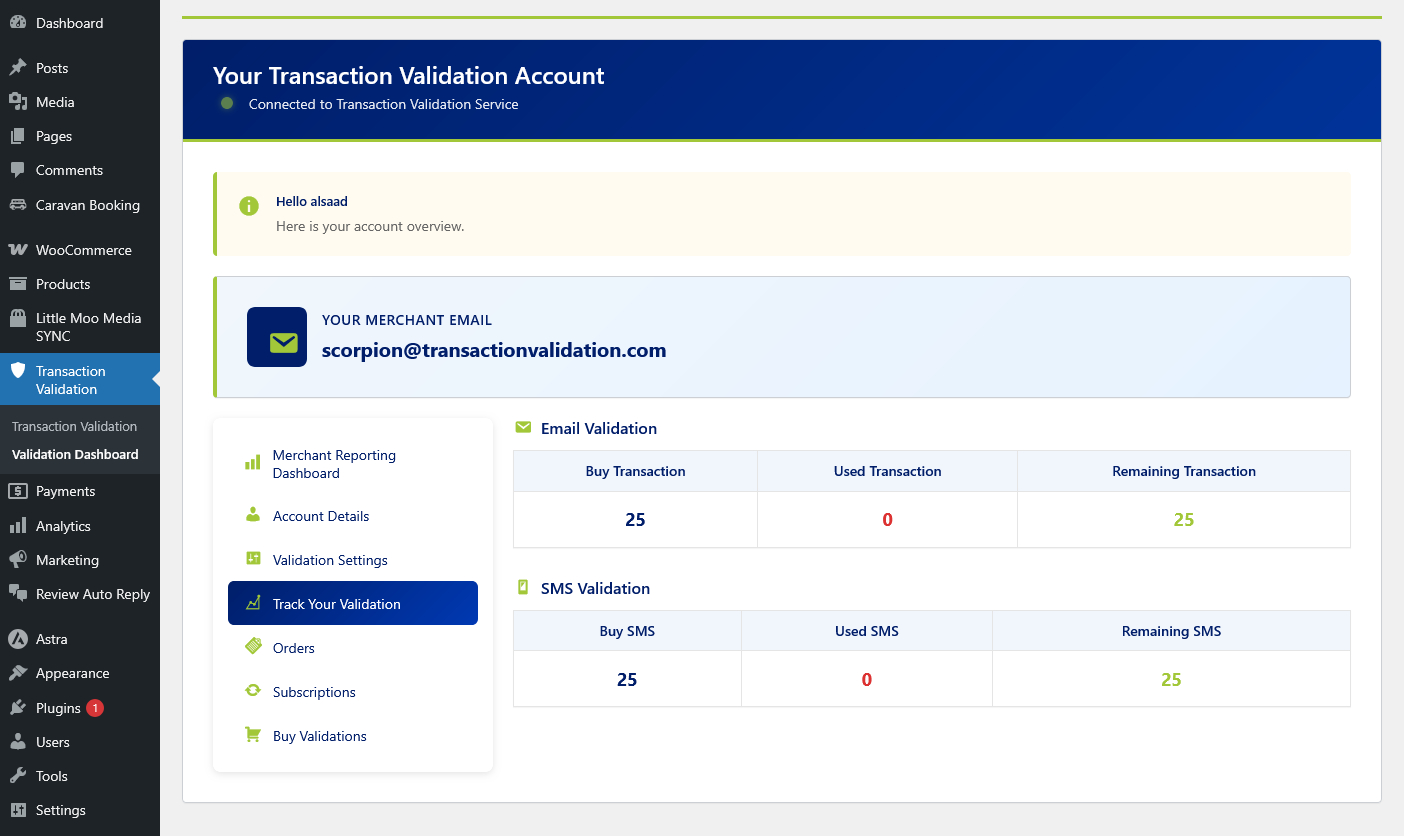
Task: Click the Email Validation section heading
Action: coord(599,428)
